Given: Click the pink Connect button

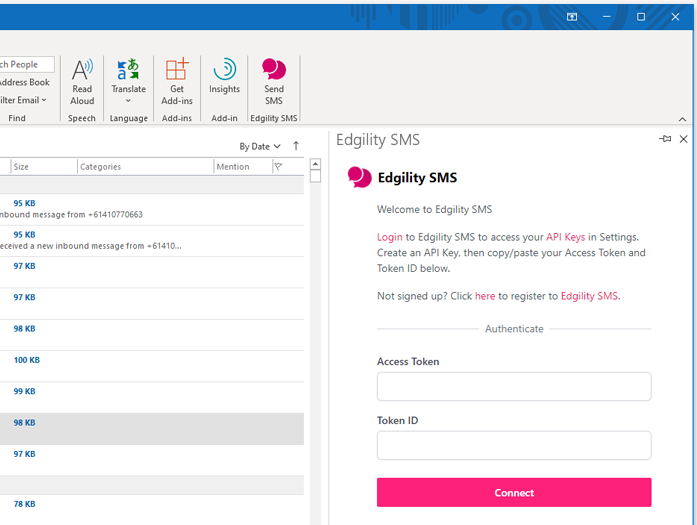Looking at the screenshot, I should click(x=514, y=492).
